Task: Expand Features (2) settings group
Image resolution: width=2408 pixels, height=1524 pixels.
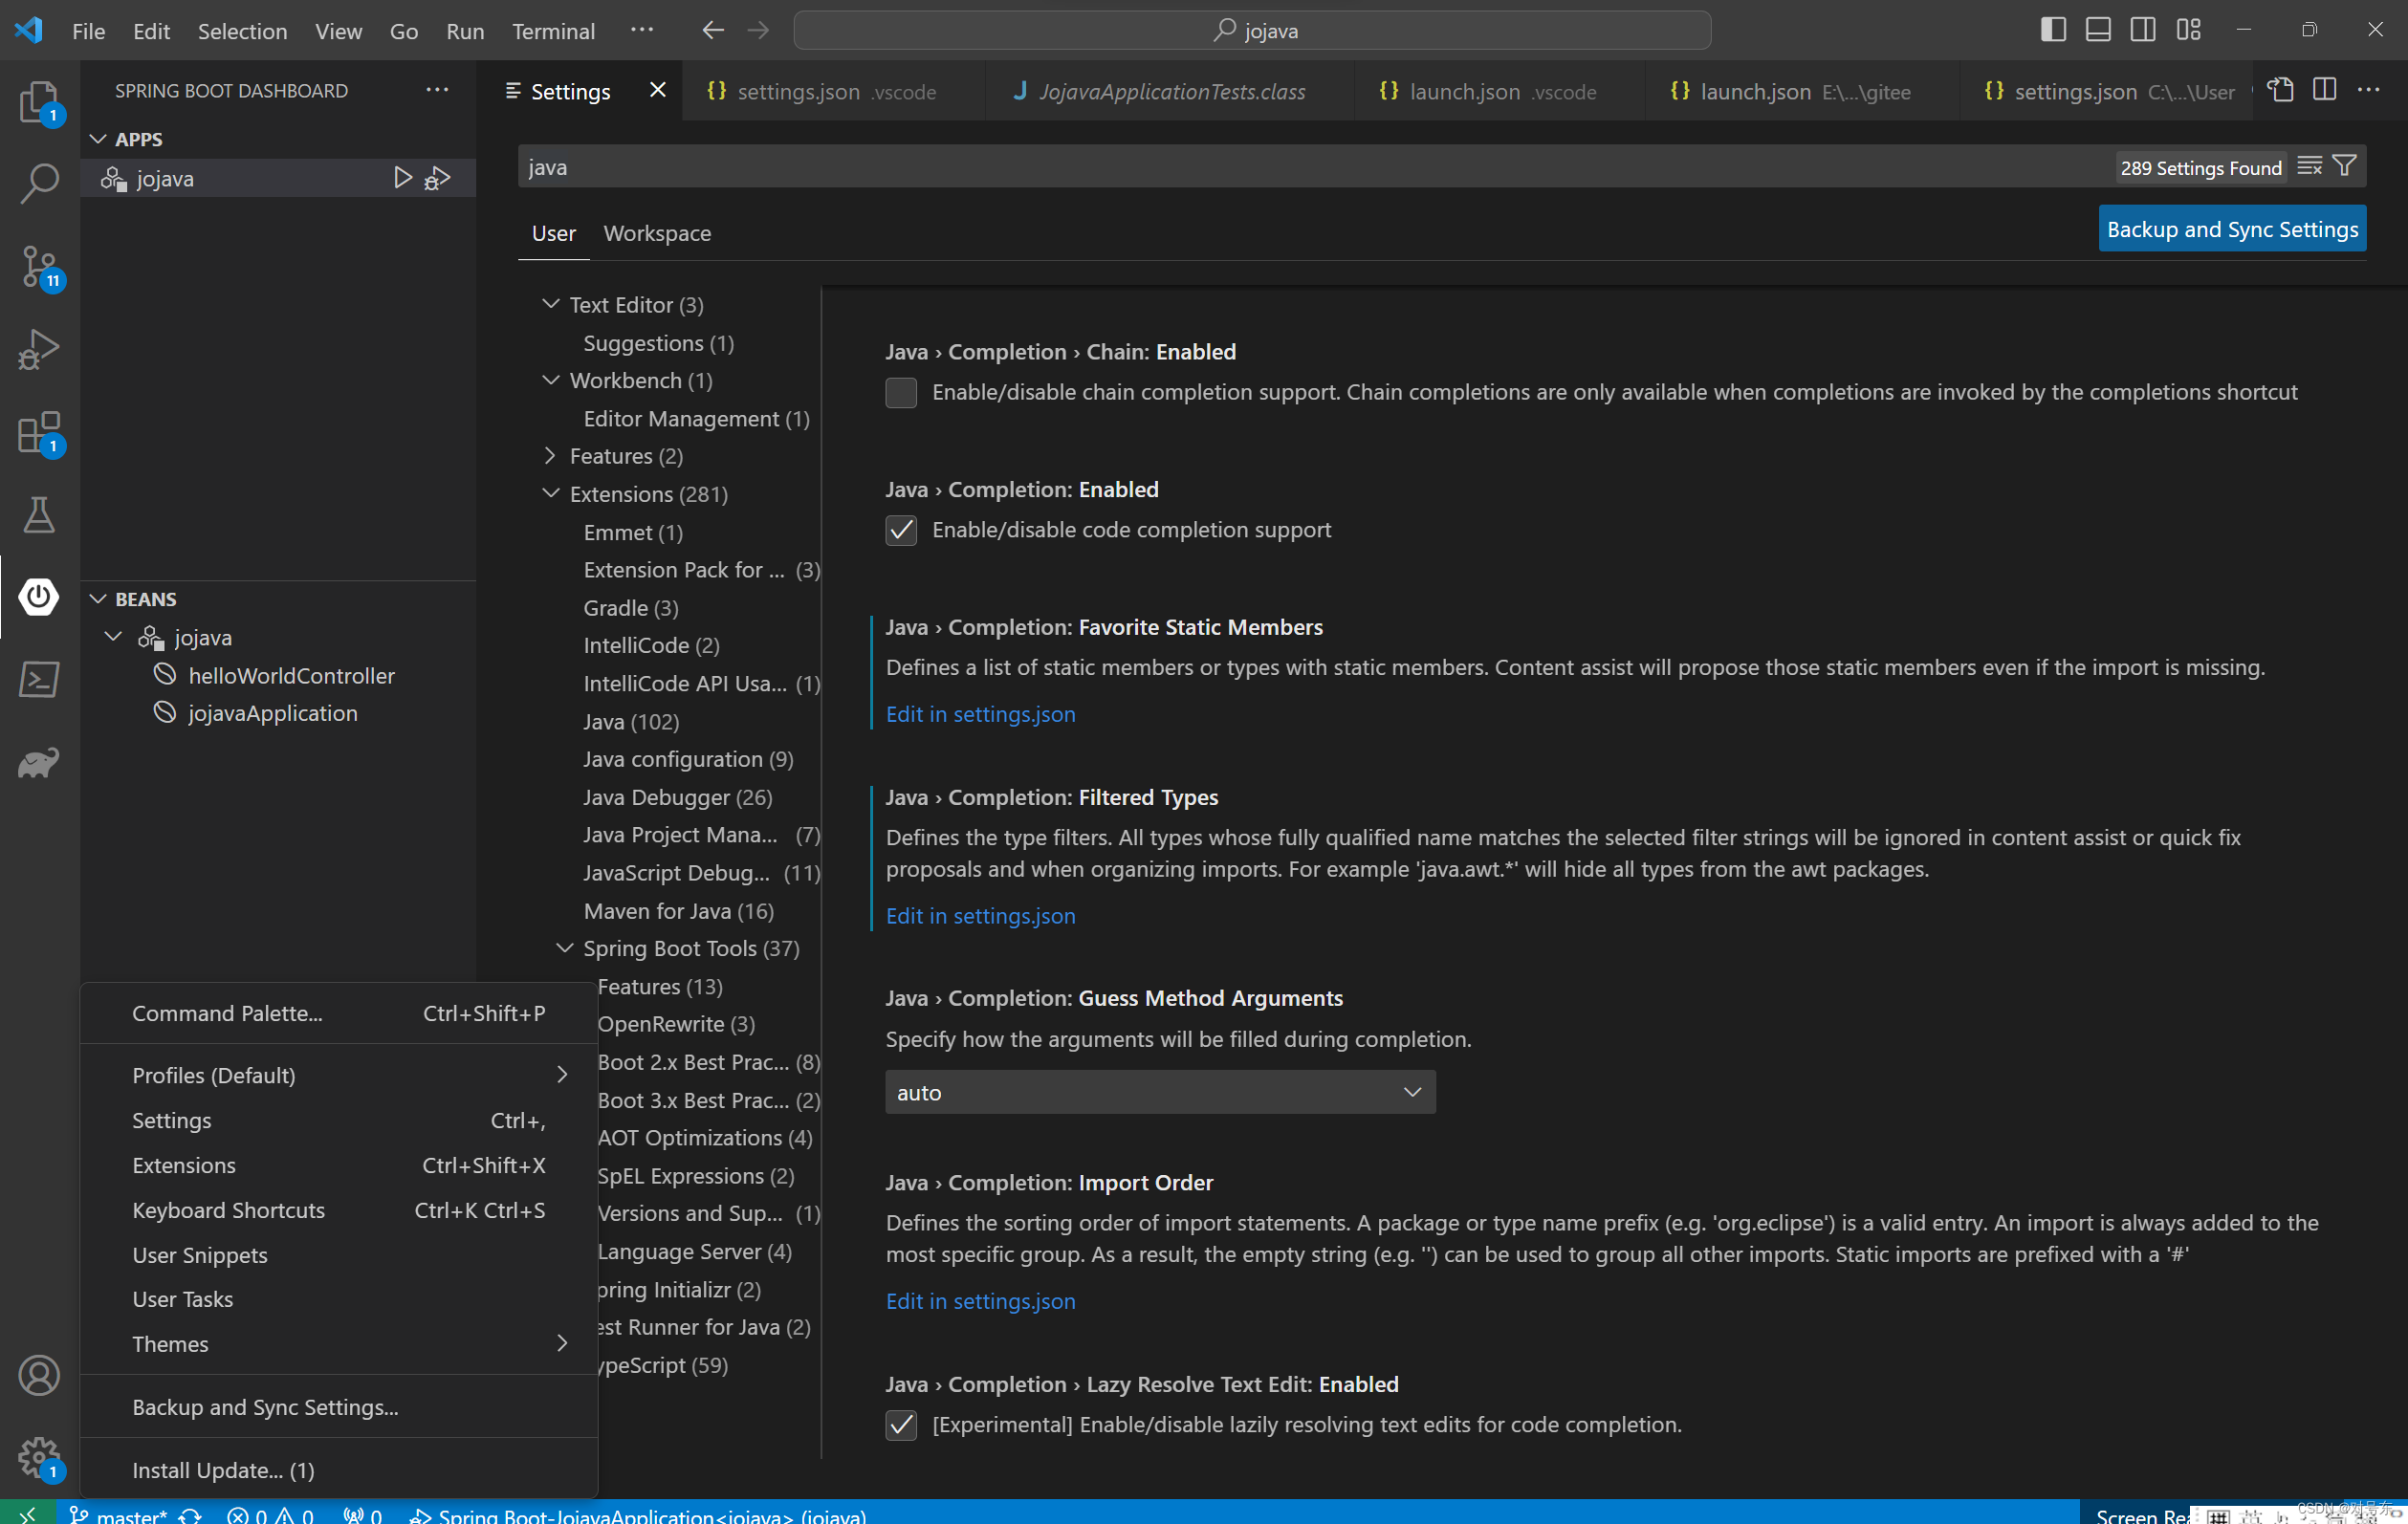Action: 550,455
